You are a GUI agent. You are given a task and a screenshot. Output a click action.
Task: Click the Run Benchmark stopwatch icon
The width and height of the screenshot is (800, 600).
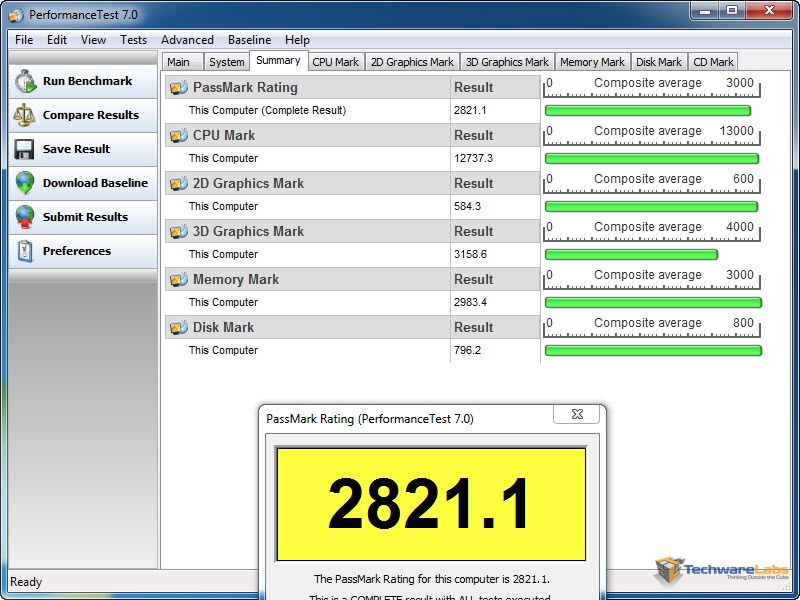26,82
